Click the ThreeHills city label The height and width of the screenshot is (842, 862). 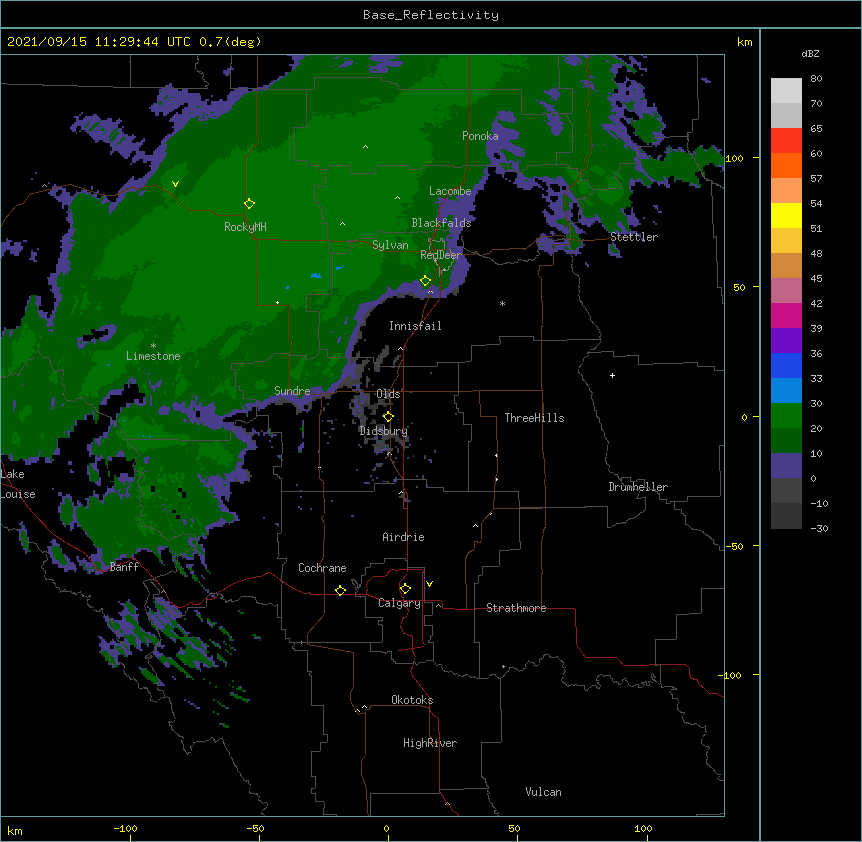pos(534,418)
